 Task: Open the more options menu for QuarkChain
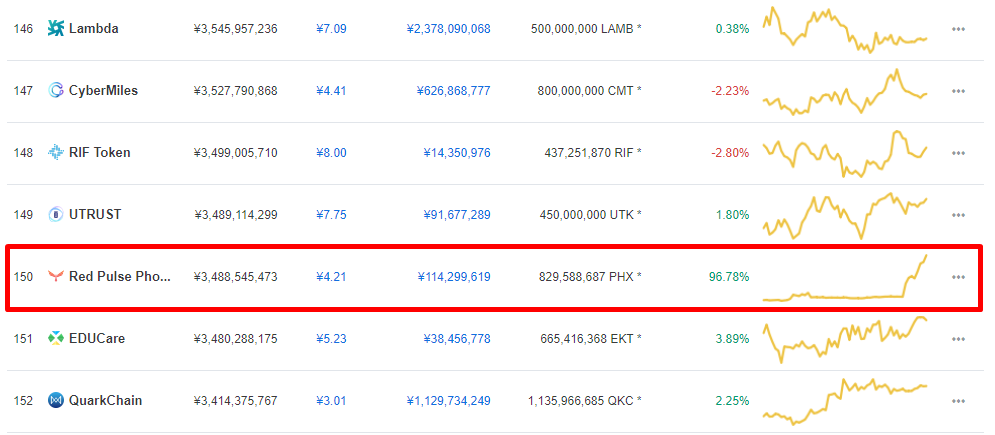[x=958, y=401]
